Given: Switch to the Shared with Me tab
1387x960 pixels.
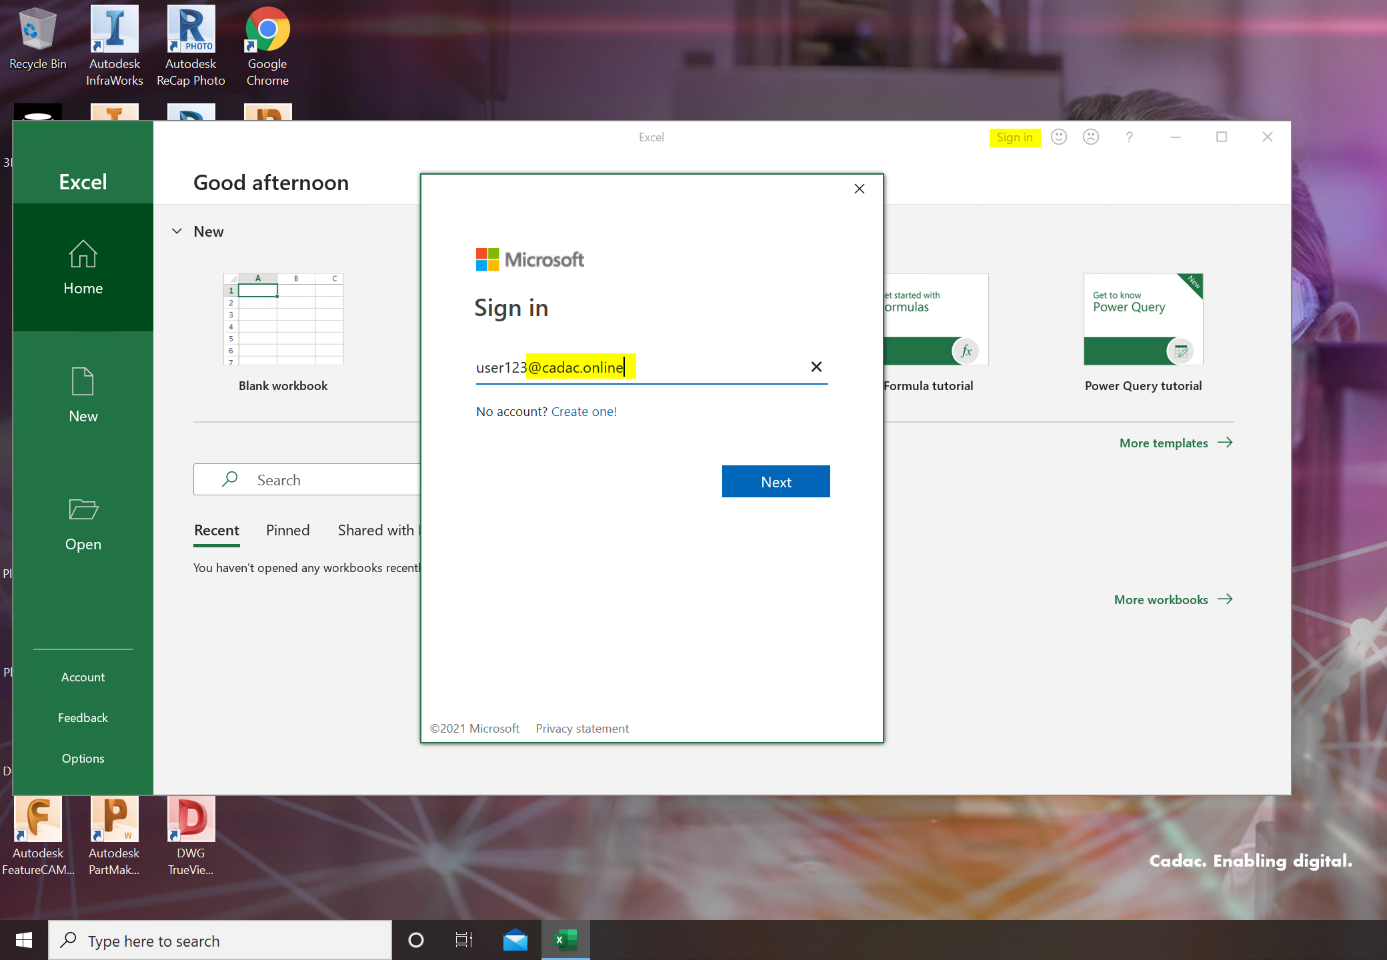Looking at the screenshot, I should [x=379, y=531].
